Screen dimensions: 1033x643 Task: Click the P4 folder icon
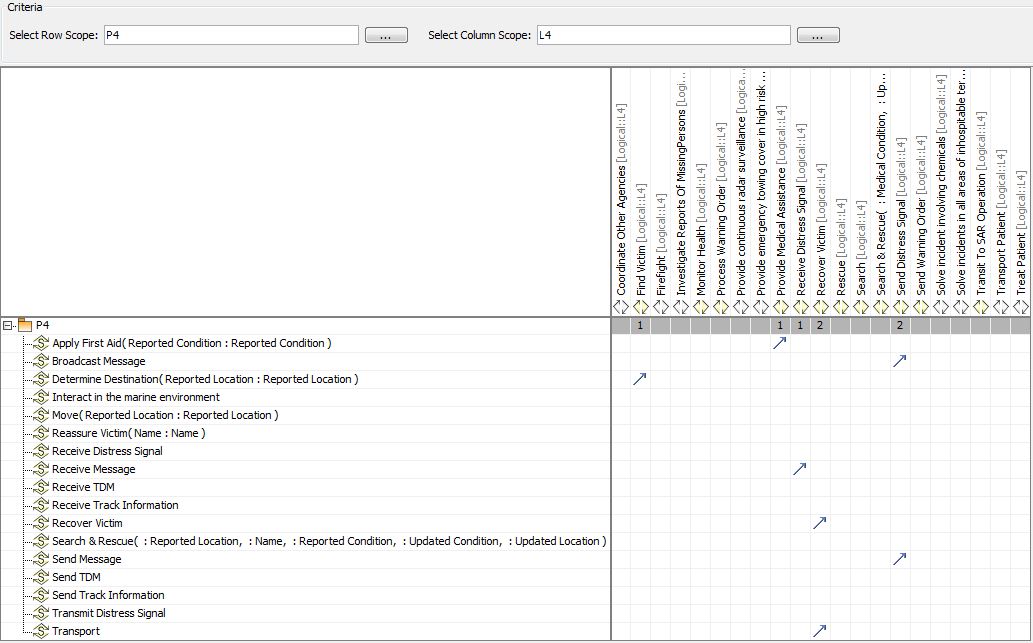pos(25,325)
